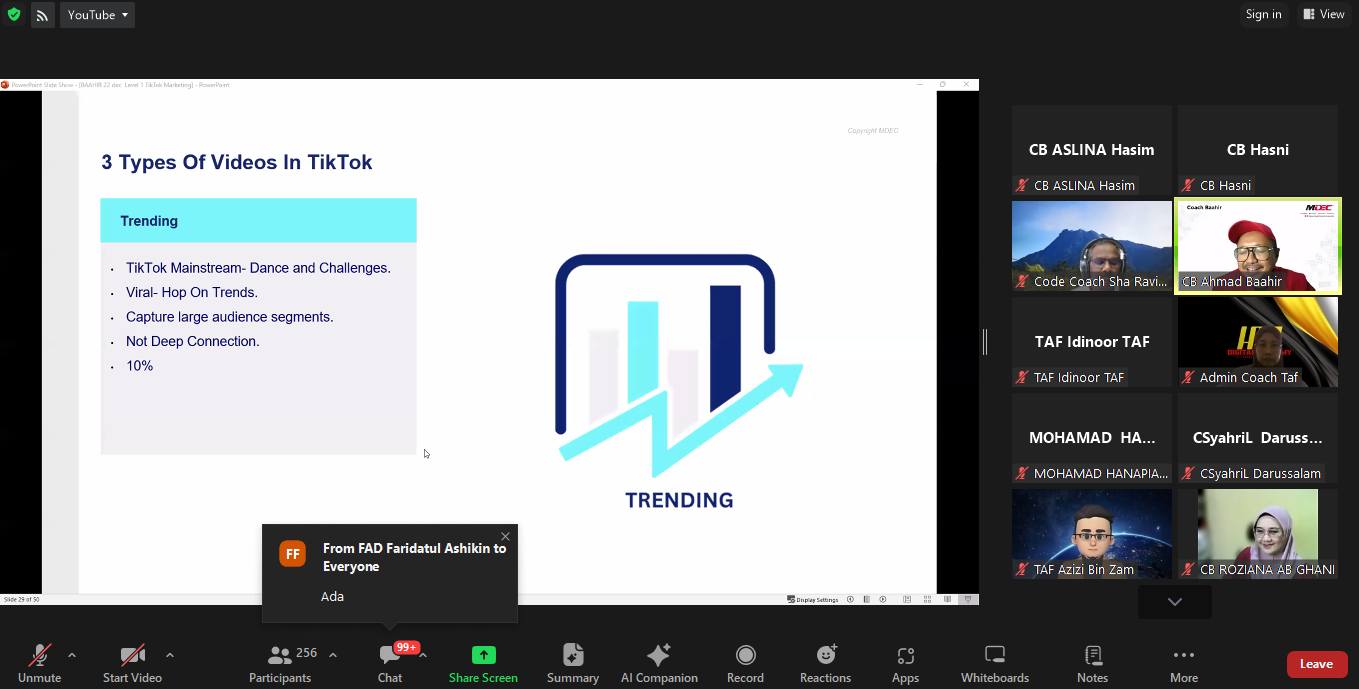
Task: Click the chat message 'Ada' preview
Action: coord(332,596)
